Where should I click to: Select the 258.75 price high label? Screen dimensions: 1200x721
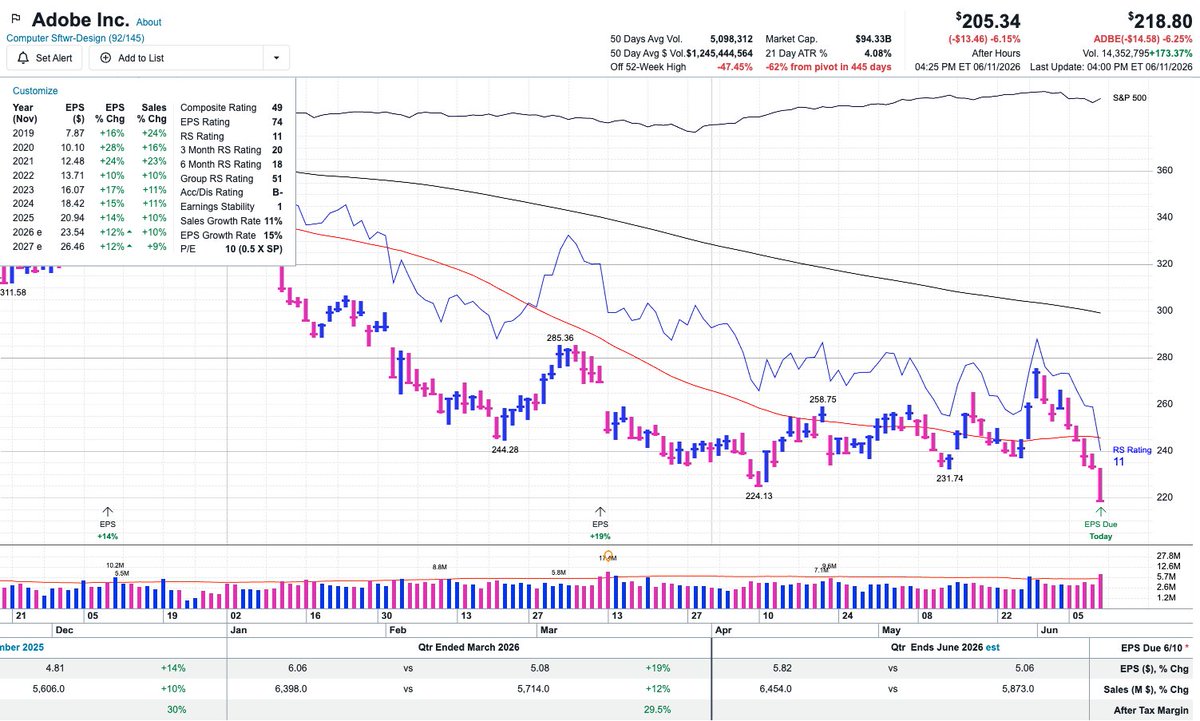tap(823, 399)
